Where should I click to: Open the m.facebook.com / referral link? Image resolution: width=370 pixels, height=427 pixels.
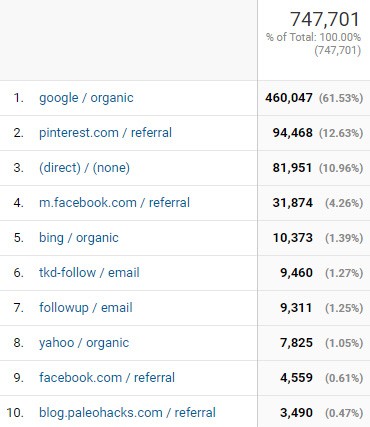click(x=114, y=203)
